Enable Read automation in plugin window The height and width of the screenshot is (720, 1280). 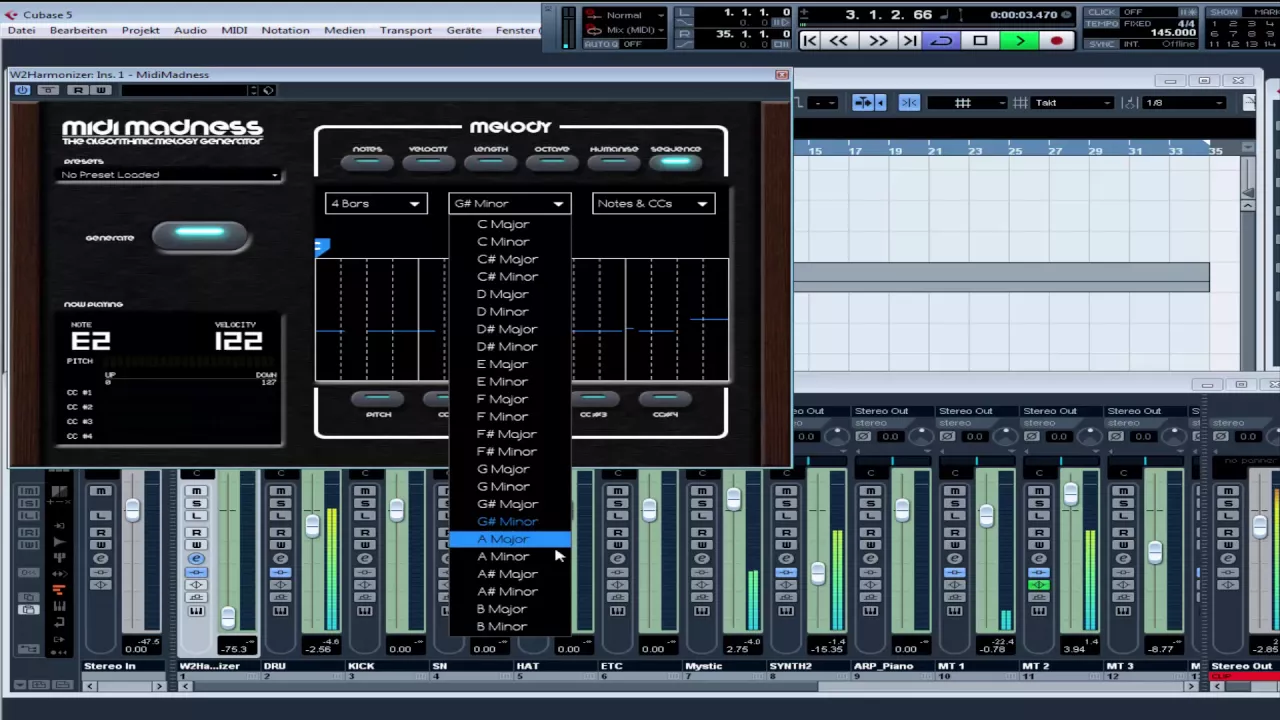click(78, 90)
